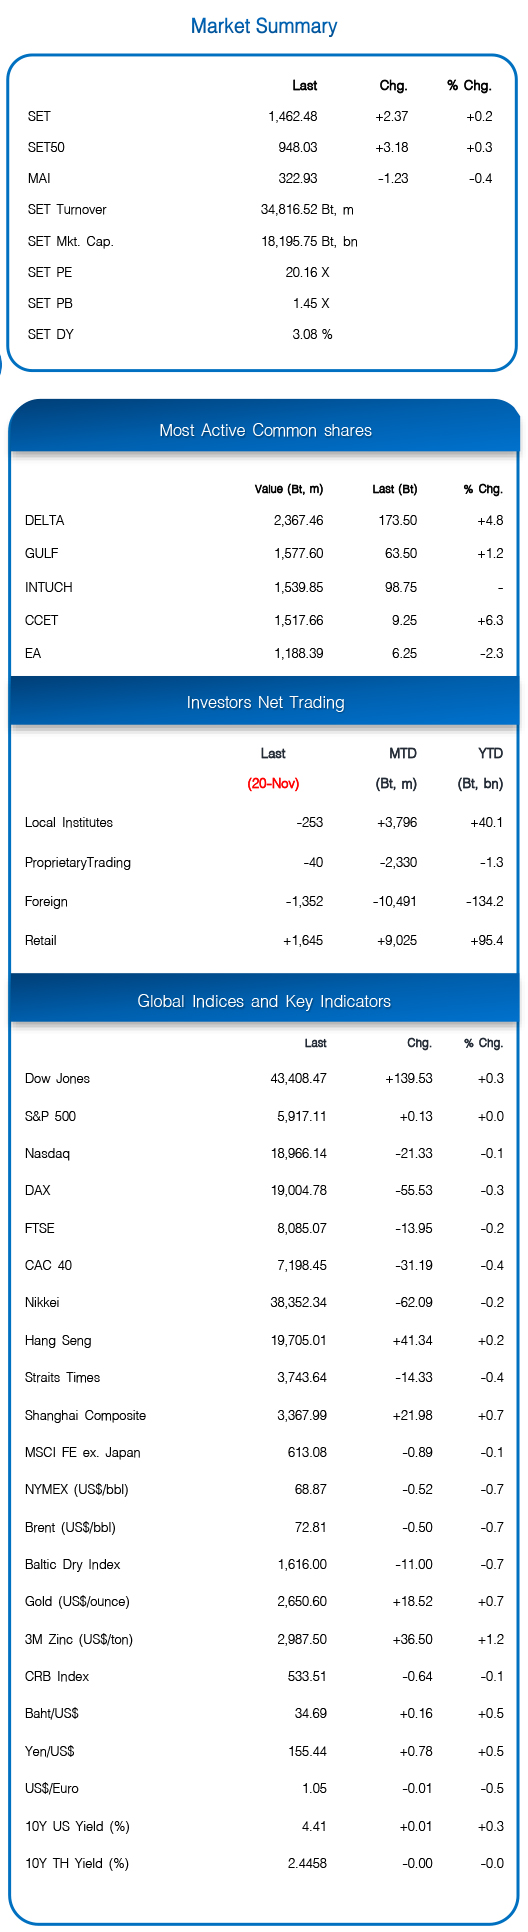Select the Foreign investors row
The width and height of the screenshot is (528, 1932).
pos(264,901)
